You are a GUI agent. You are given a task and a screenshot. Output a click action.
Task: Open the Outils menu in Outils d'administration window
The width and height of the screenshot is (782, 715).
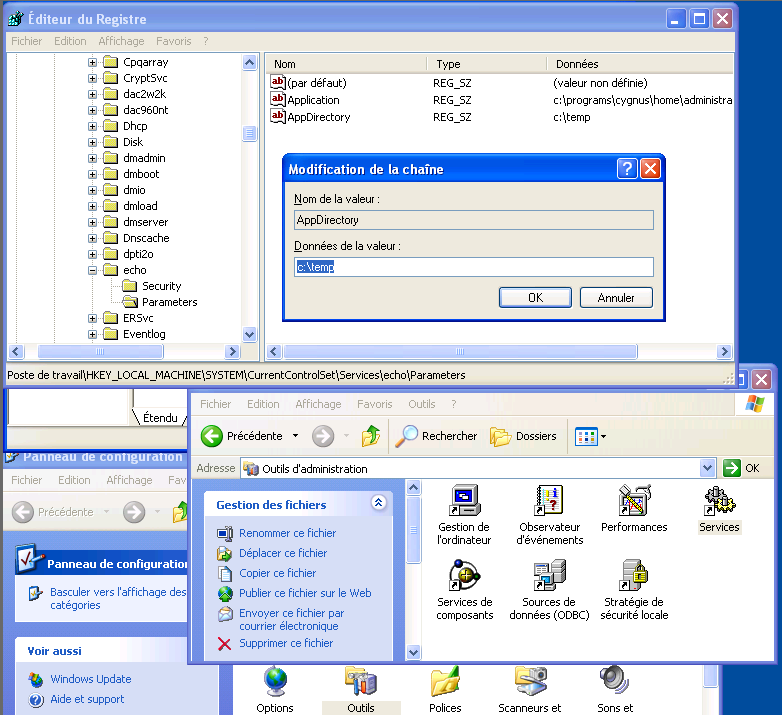click(x=422, y=404)
